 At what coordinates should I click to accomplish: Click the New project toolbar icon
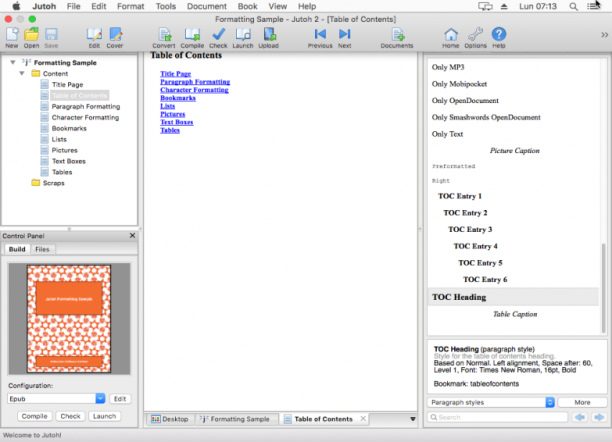point(12,38)
